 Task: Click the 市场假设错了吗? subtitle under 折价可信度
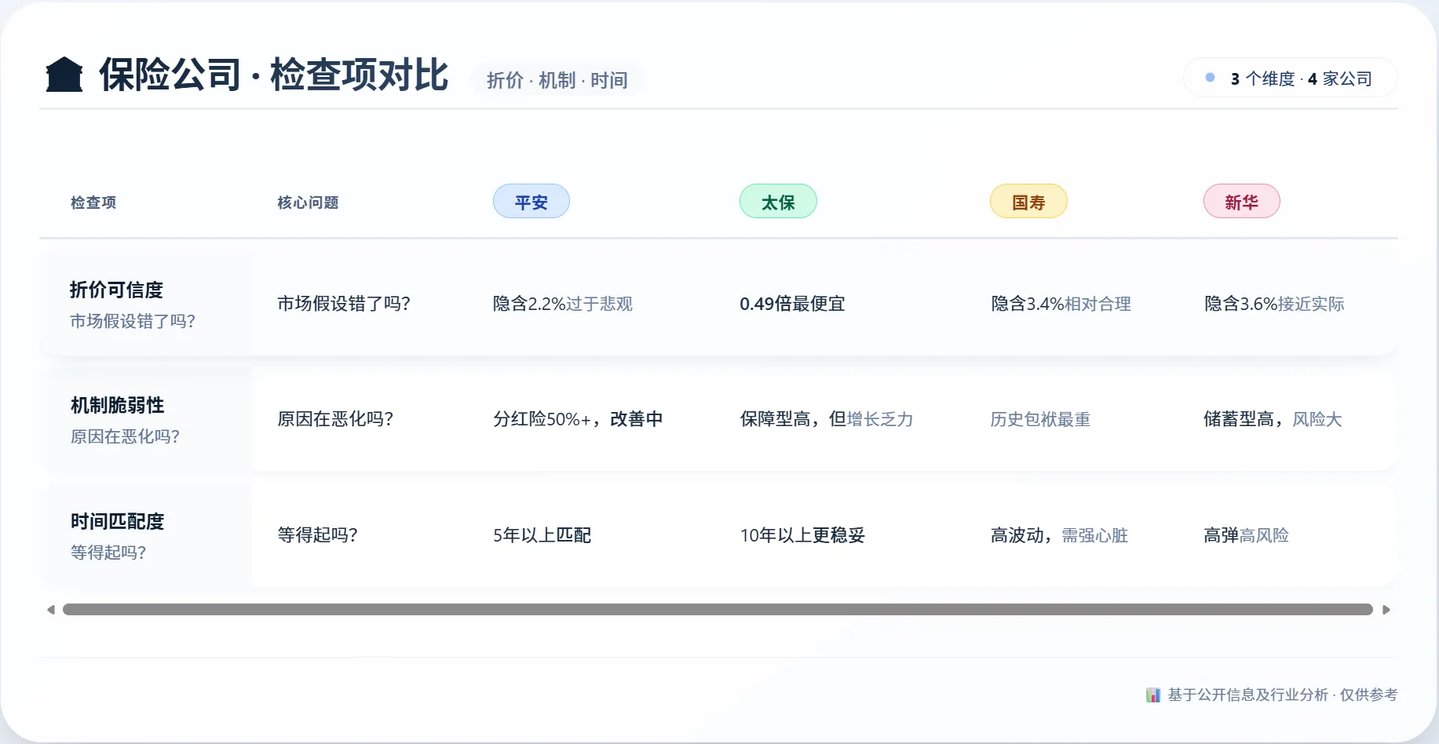pyautogui.click(x=132, y=321)
